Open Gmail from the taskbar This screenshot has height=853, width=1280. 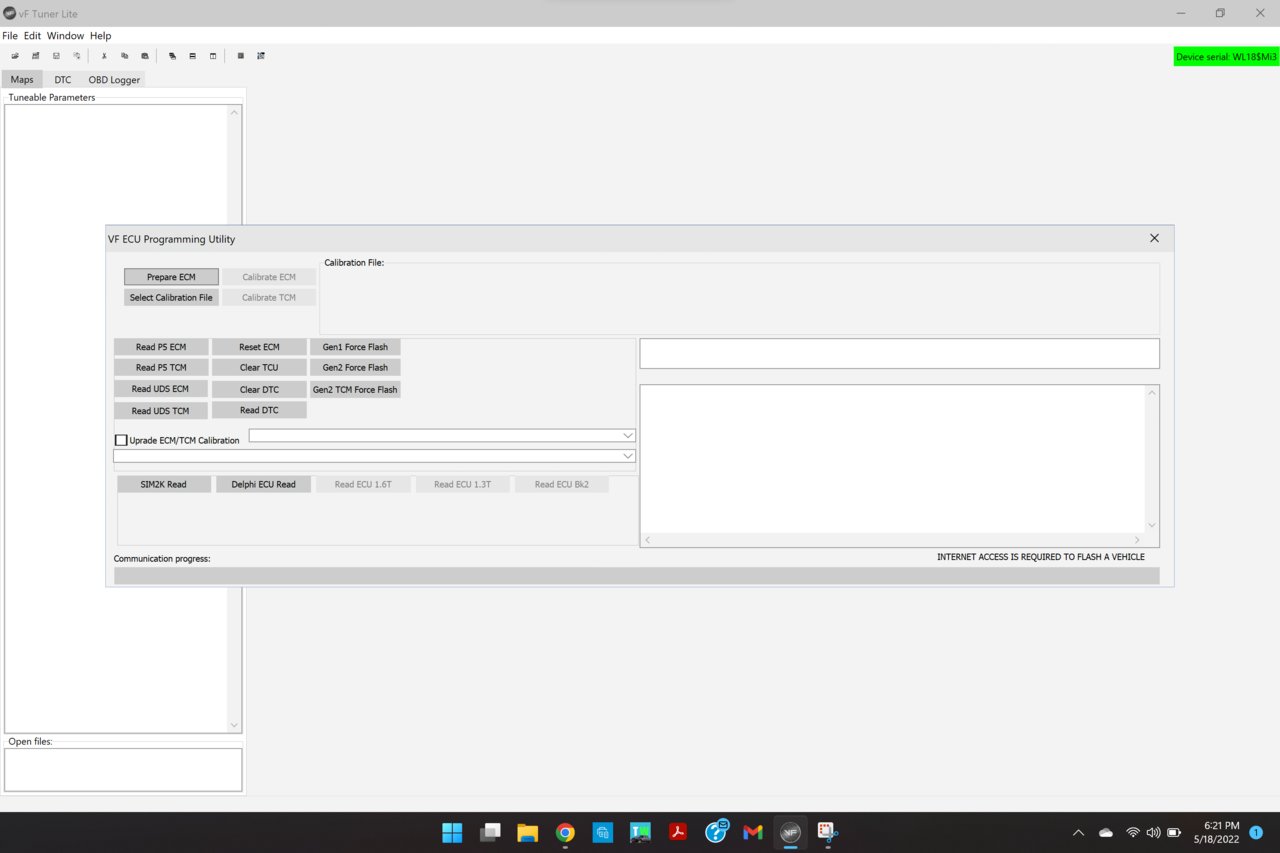pyautogui.click(x=753, y=832)
